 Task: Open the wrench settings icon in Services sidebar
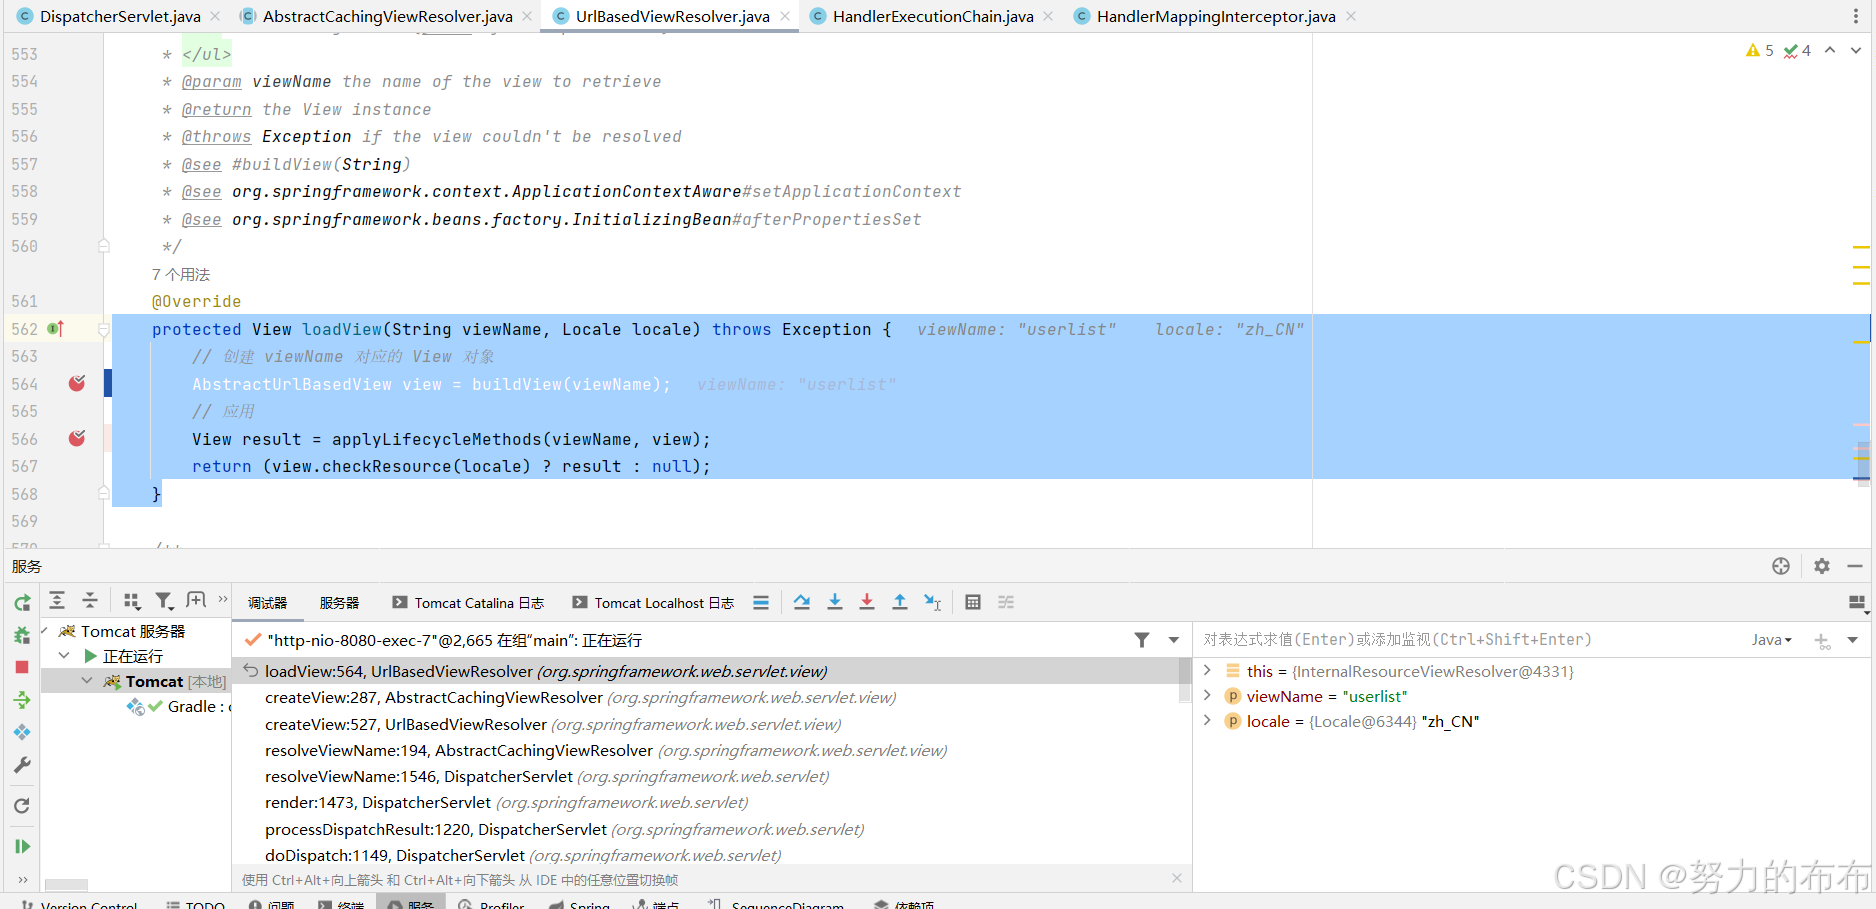click(22, 765)
